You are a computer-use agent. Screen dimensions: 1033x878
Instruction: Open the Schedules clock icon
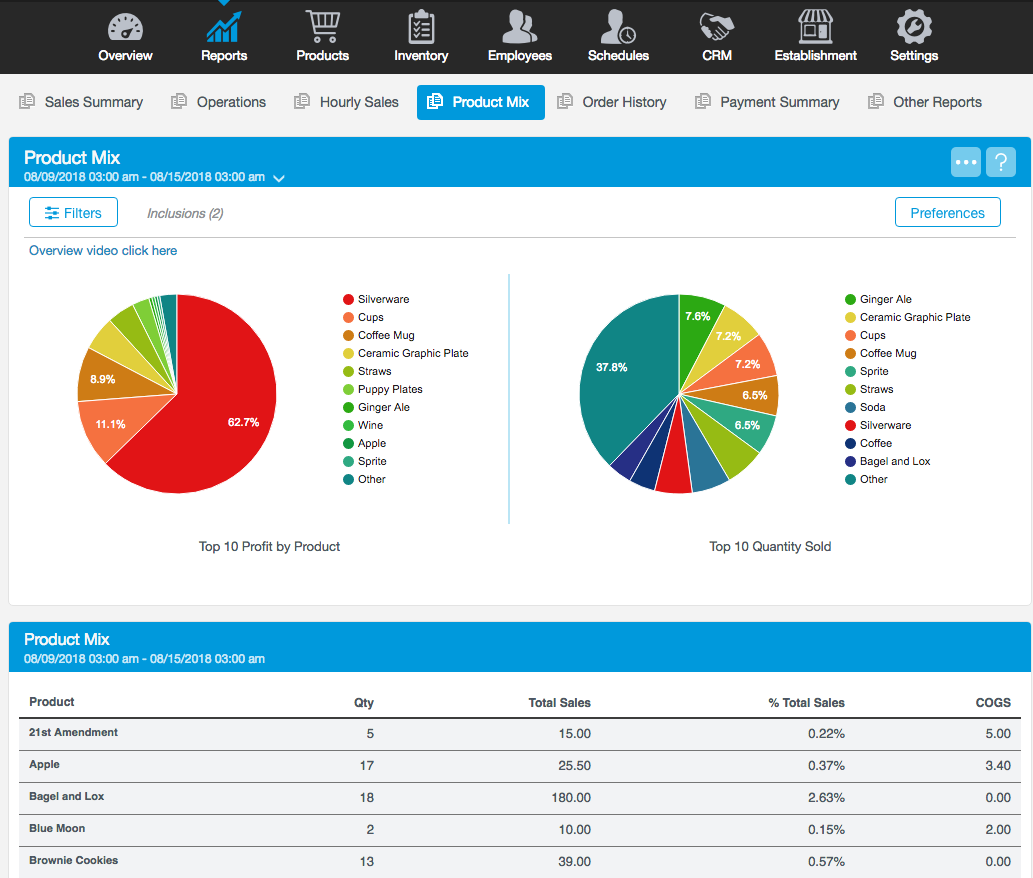click(x=618, y=27)
